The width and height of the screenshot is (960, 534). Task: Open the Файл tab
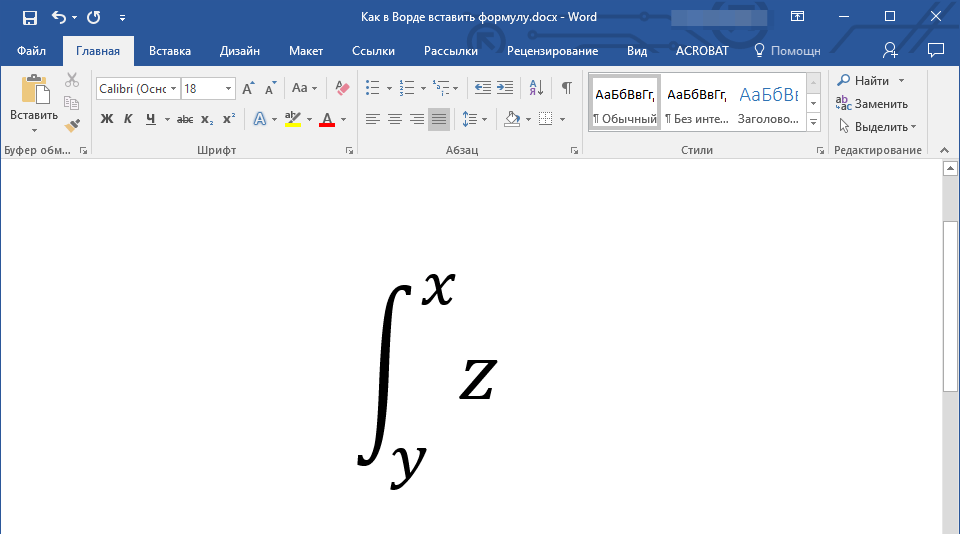tap(31, 51)
